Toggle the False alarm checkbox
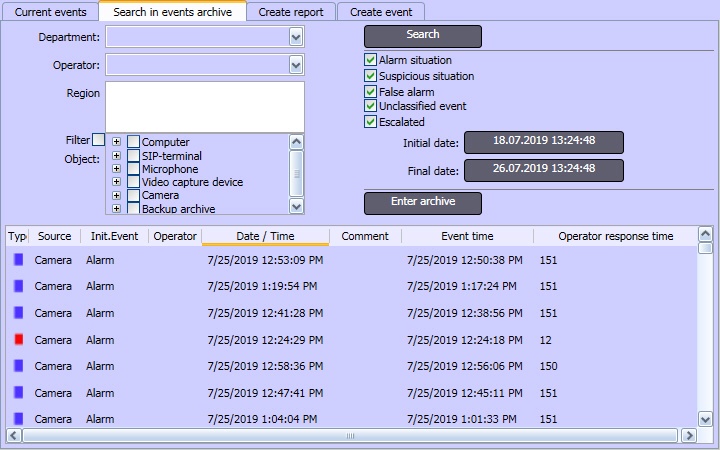Viewport: 720px width, 450px height. 371,92
